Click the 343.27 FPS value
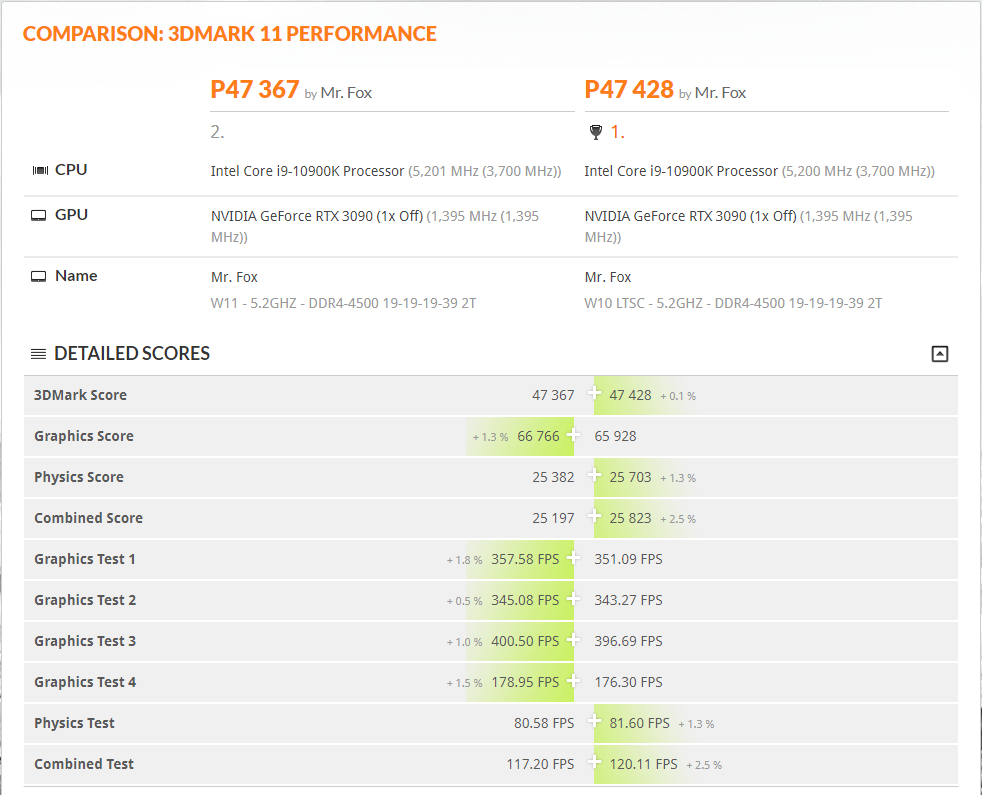982x795 pixels. [x=628, y=600]
